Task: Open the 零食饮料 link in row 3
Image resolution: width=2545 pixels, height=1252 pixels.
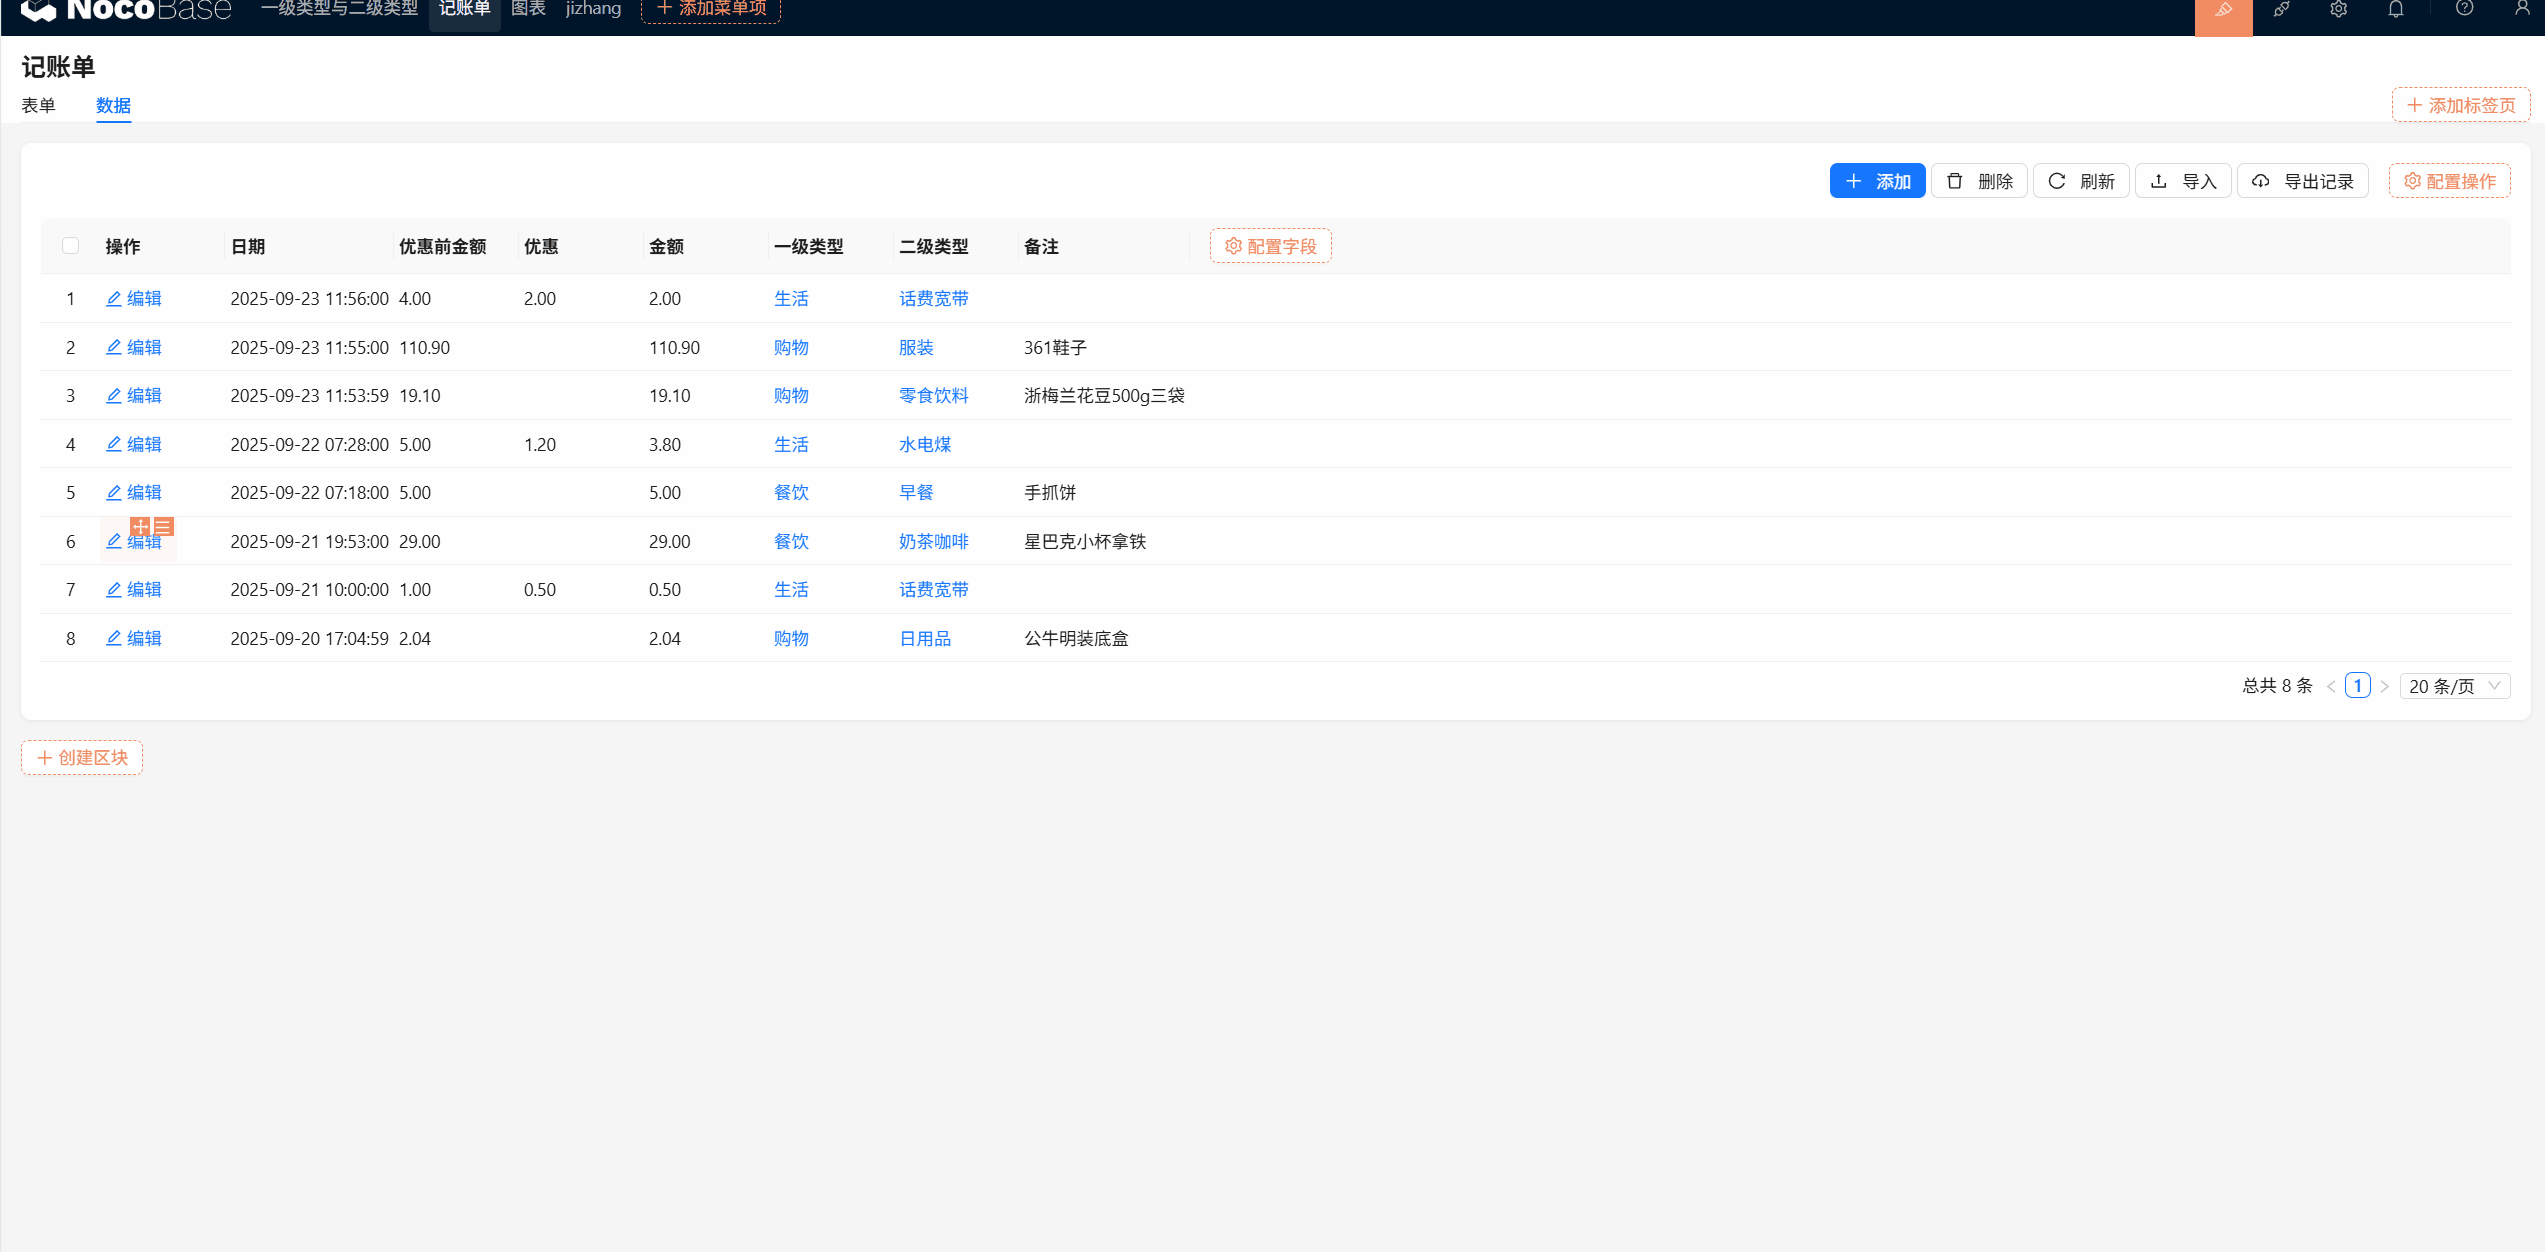Action: click(x=933, y=396)
